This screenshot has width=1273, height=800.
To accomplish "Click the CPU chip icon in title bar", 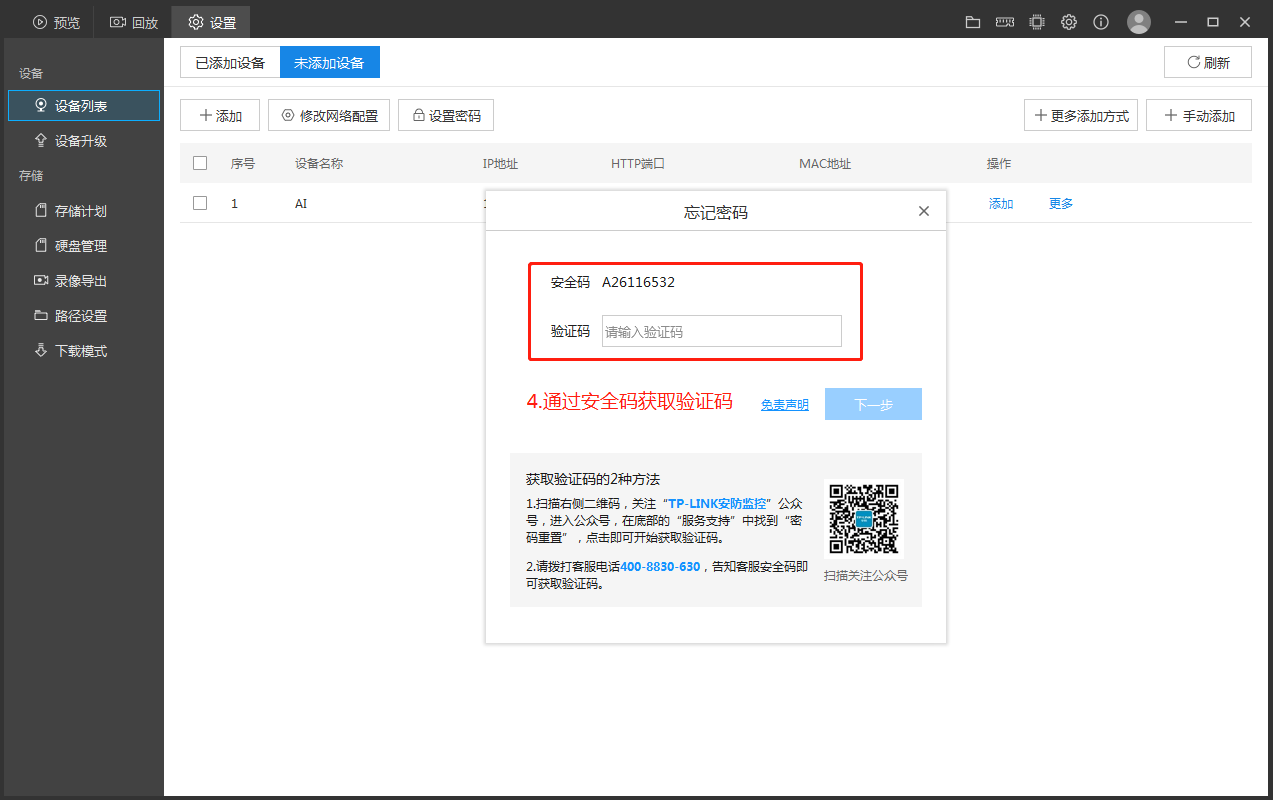I will click(x=1037, y=22).
